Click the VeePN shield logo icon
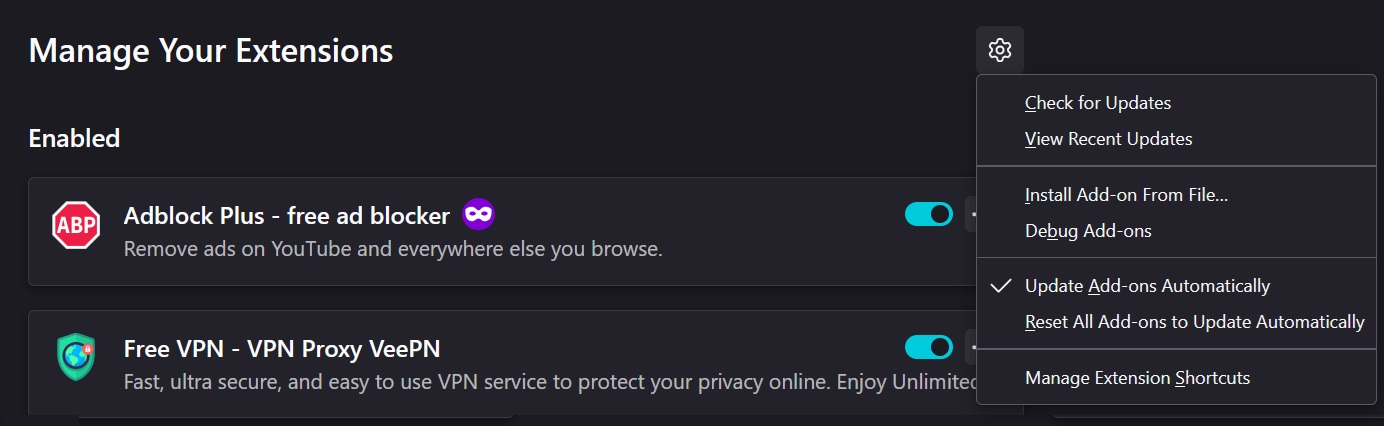The width and height of the screenshot is (1384, 426). (x=76, y=357)
